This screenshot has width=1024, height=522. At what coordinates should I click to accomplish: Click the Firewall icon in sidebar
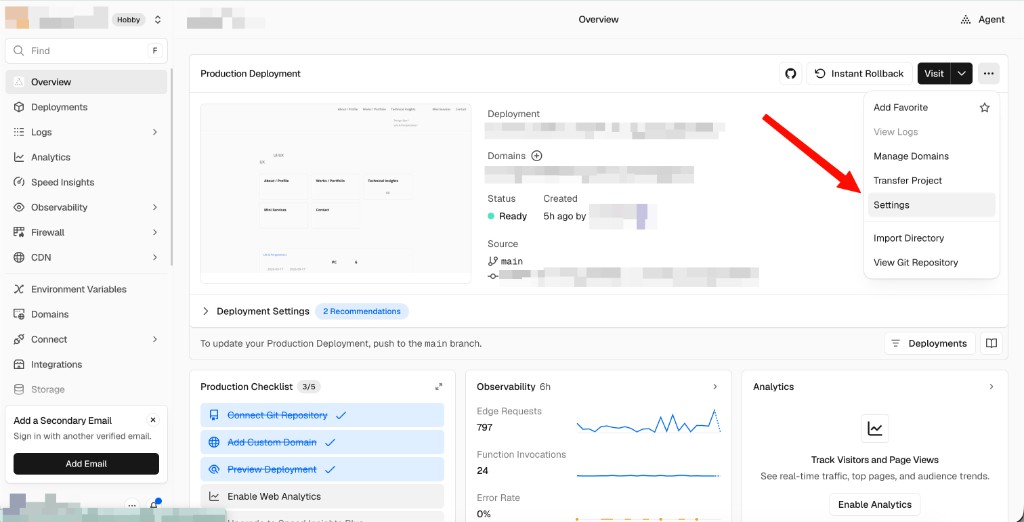tap(19, 233)
